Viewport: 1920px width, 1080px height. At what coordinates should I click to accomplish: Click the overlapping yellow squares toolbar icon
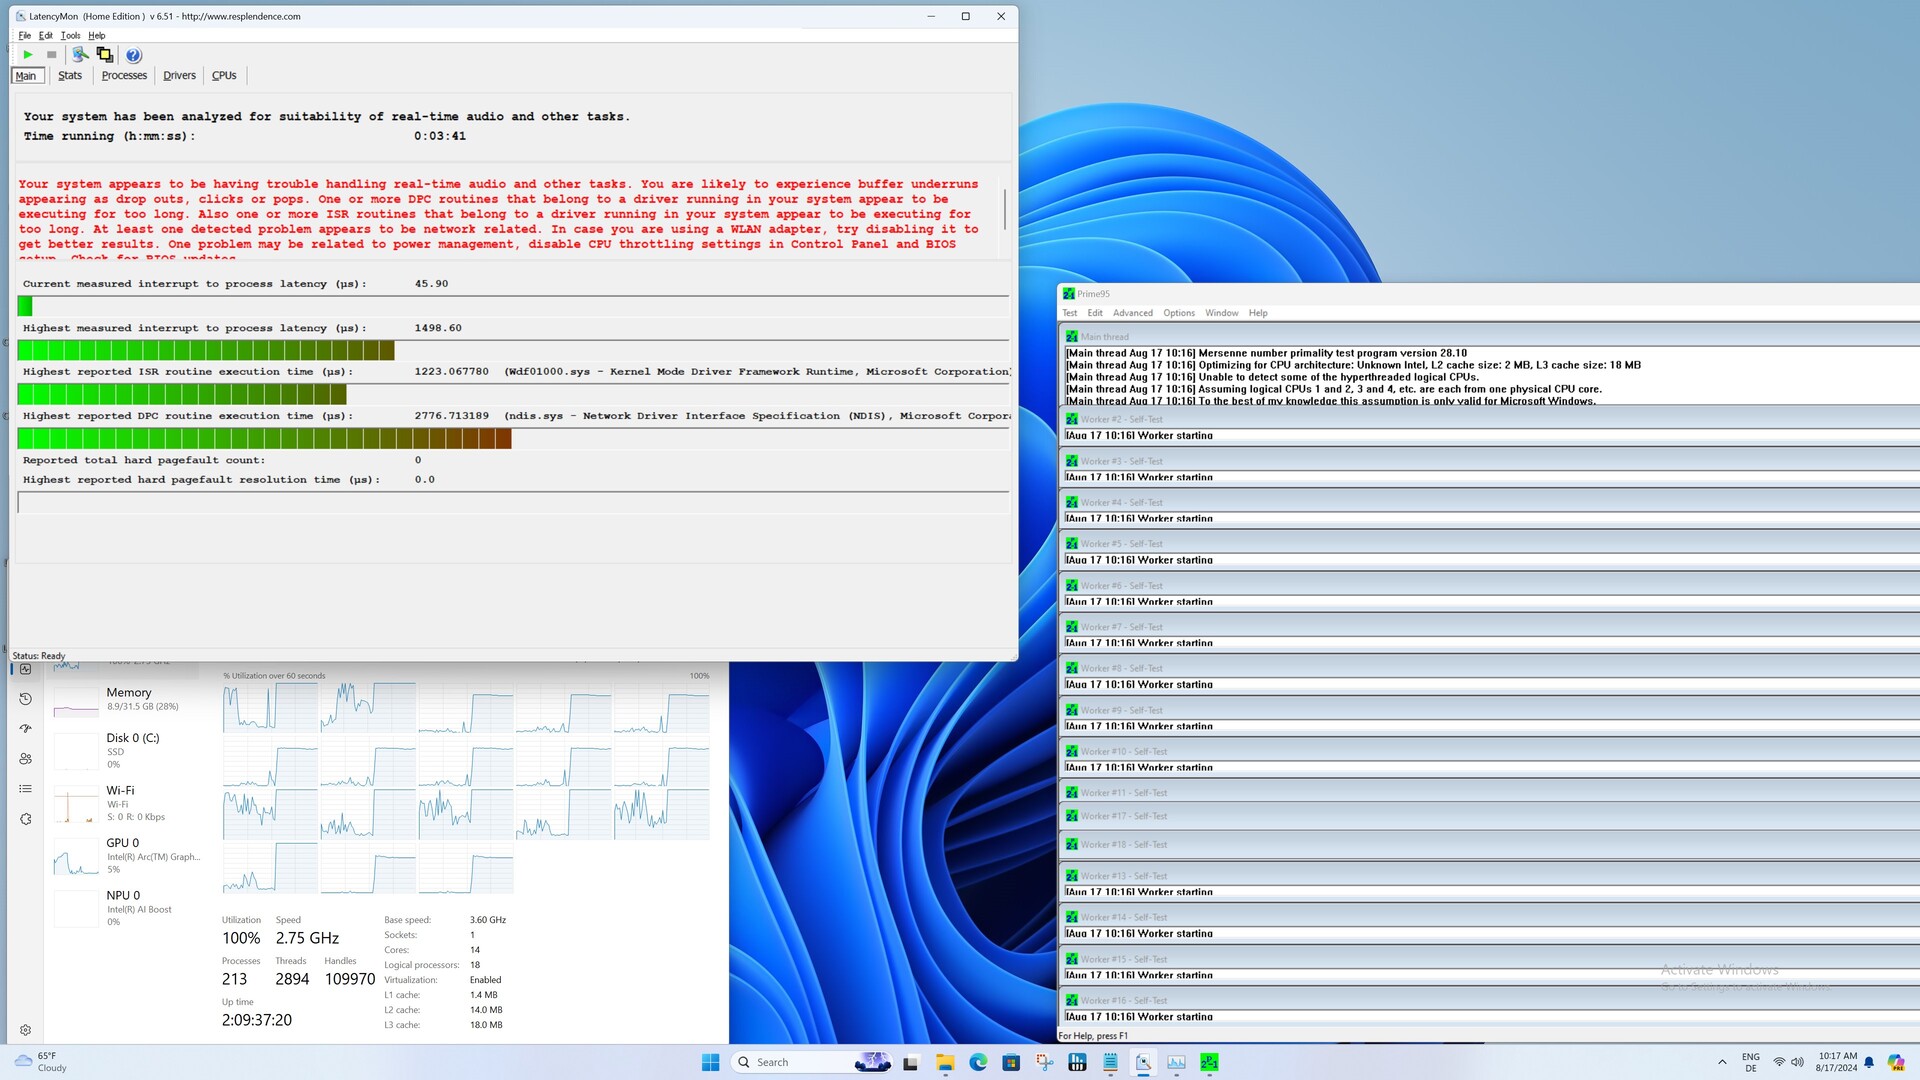click(x=105, y=55)
